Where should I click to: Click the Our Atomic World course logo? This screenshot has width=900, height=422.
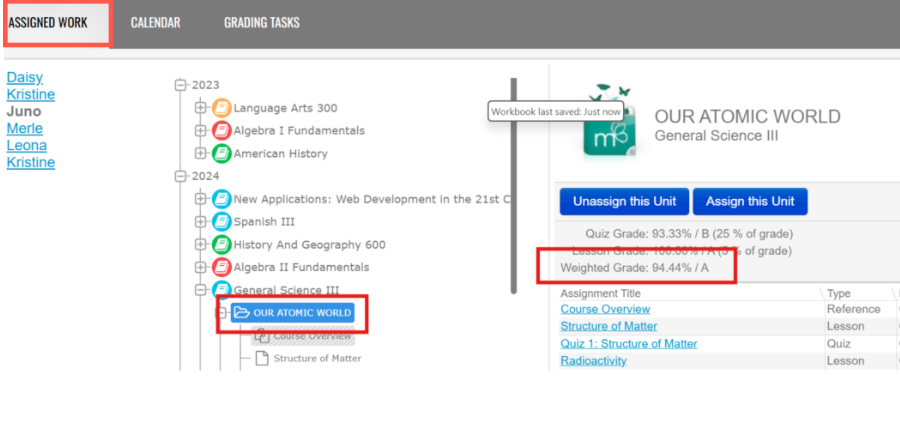(610, 124)
